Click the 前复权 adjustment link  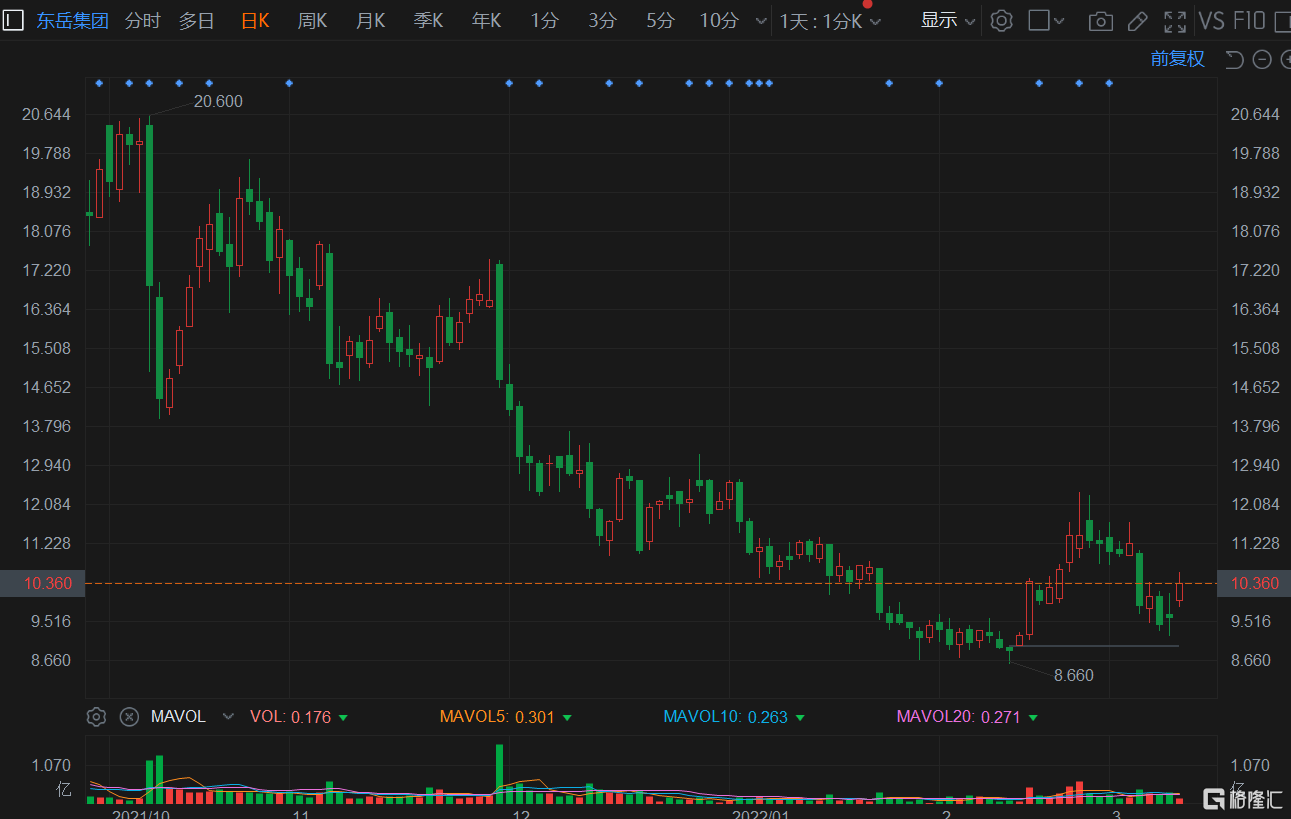(x=1177, y=59)
